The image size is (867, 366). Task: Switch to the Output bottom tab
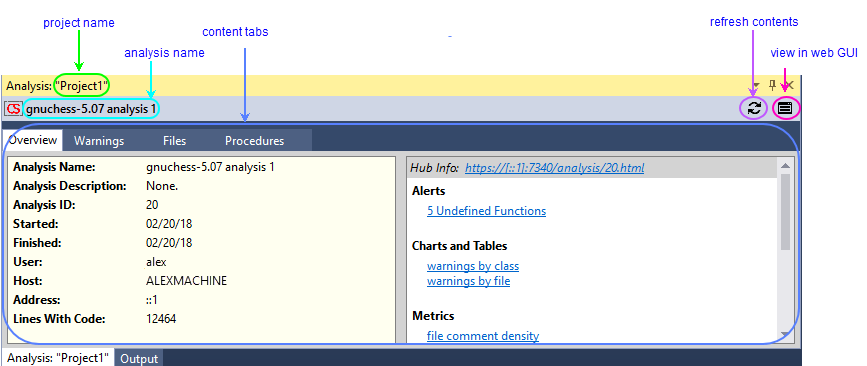139,359
